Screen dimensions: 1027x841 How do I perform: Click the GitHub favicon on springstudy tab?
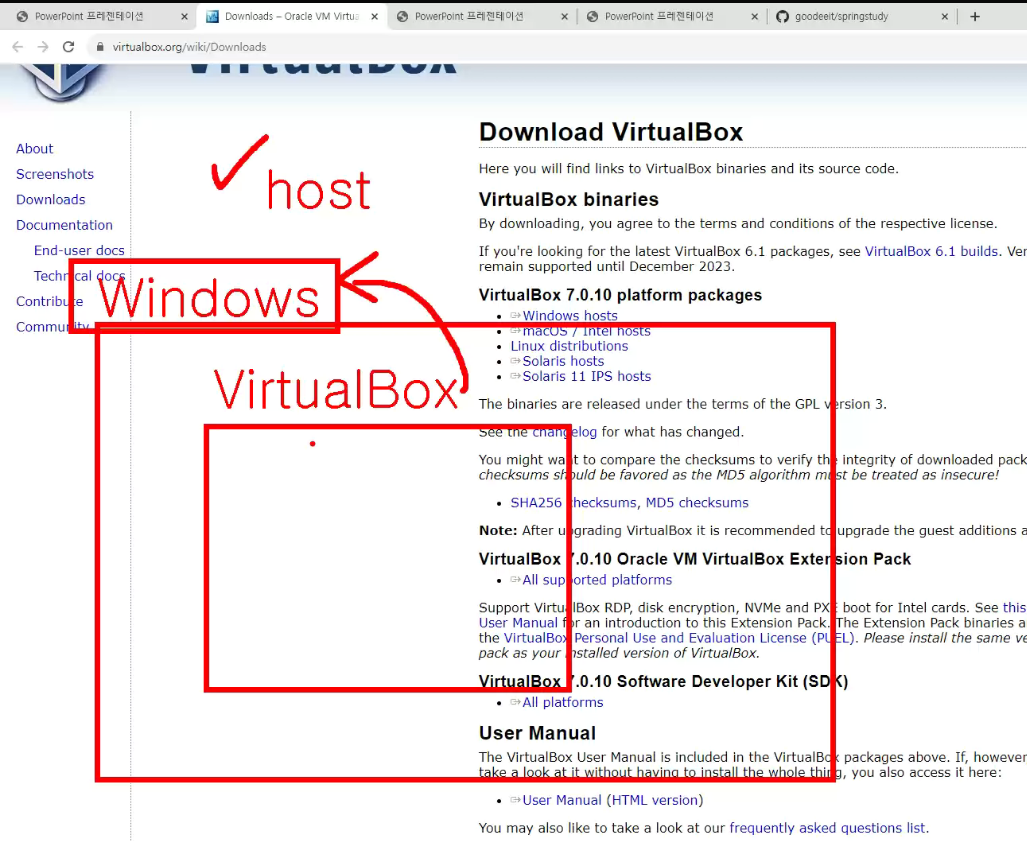pyautogui.click(x=782, y=16)
